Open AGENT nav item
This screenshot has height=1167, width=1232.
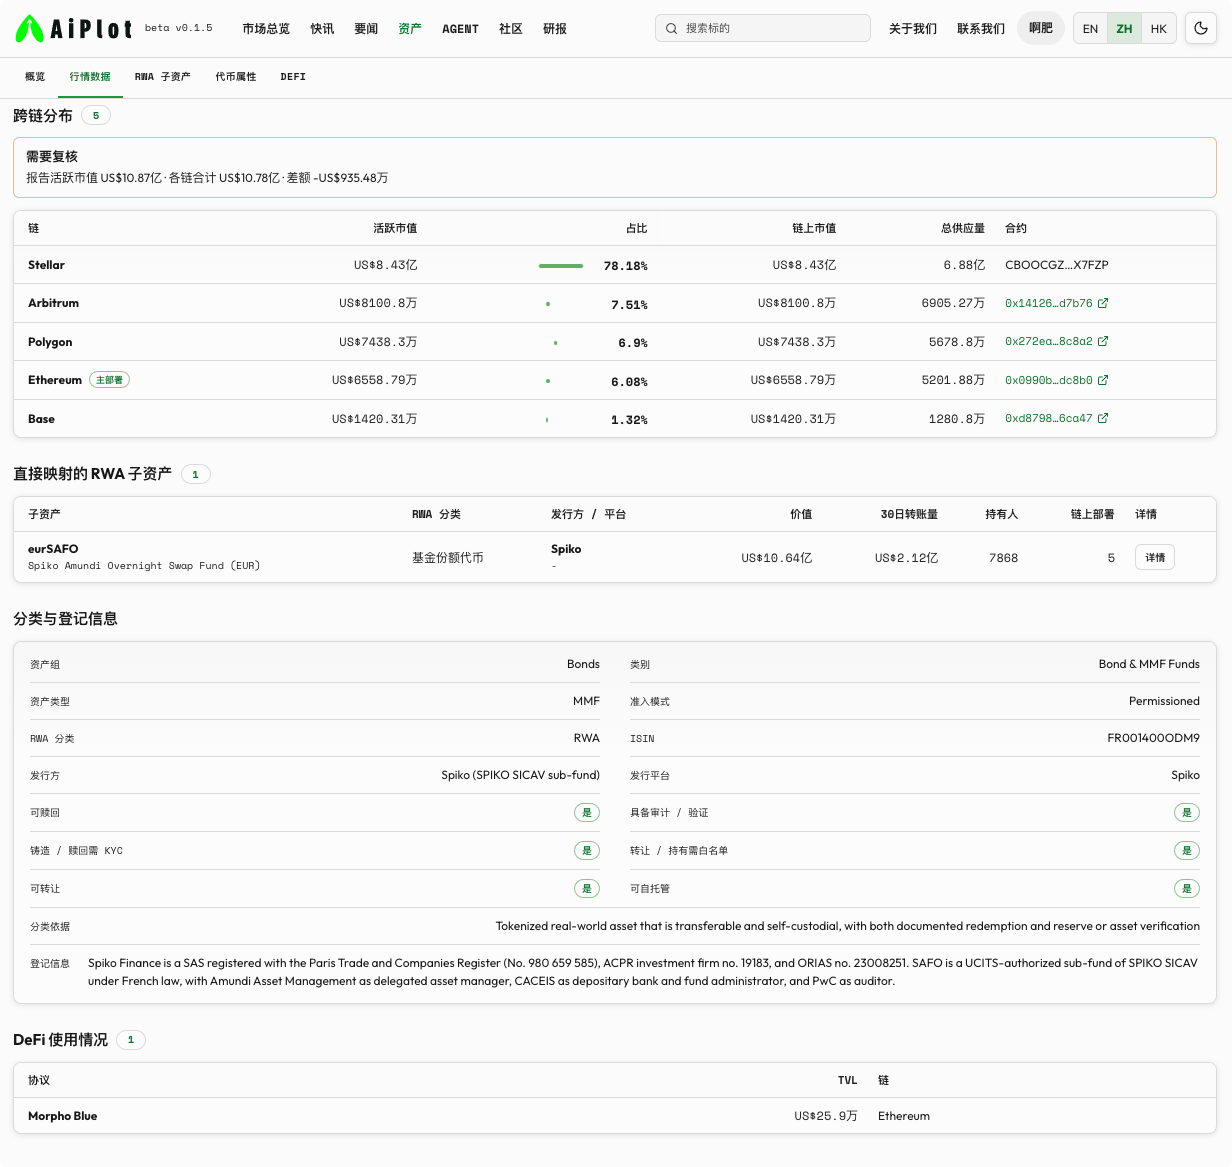point(460,28)
